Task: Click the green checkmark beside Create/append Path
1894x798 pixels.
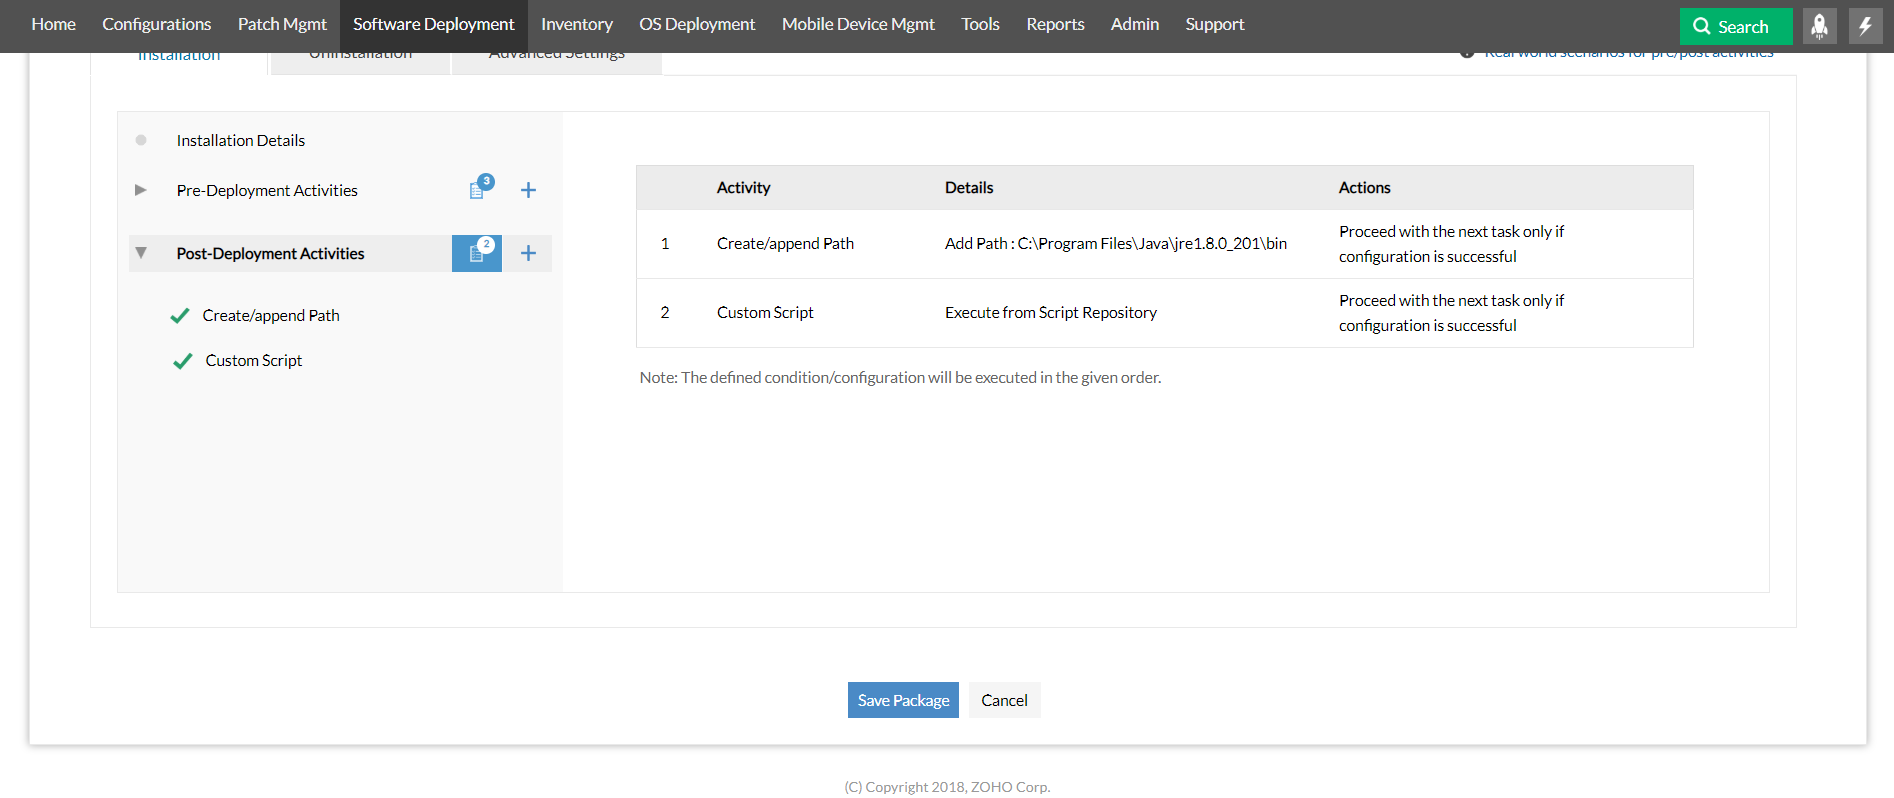Action: pos(180,316)
